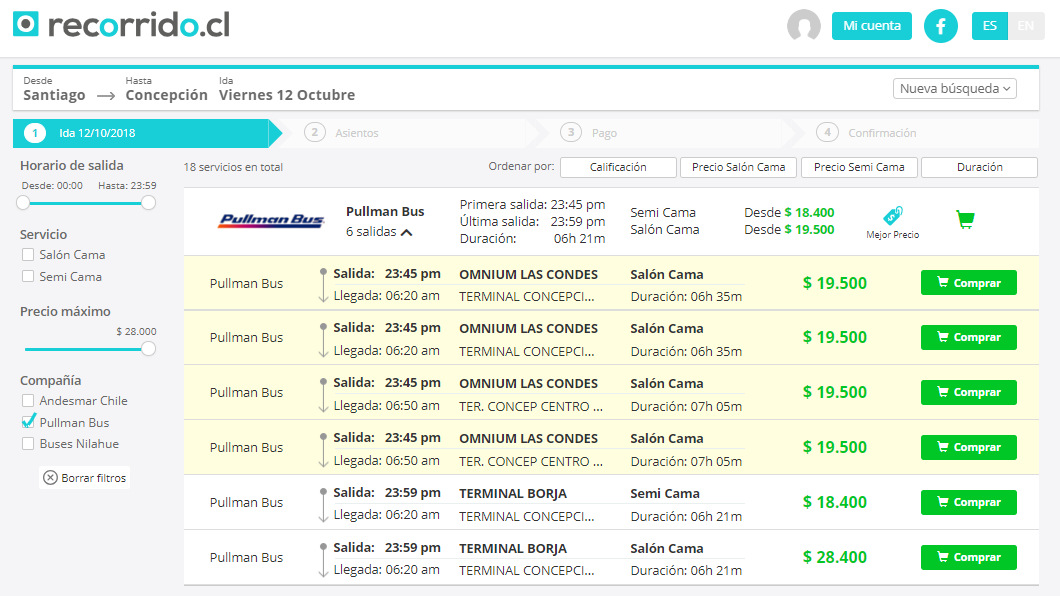Open the Nueva búsqueda dropdown
The image size is (1060, 596).
pyautogui.click(x=955, y=89)
